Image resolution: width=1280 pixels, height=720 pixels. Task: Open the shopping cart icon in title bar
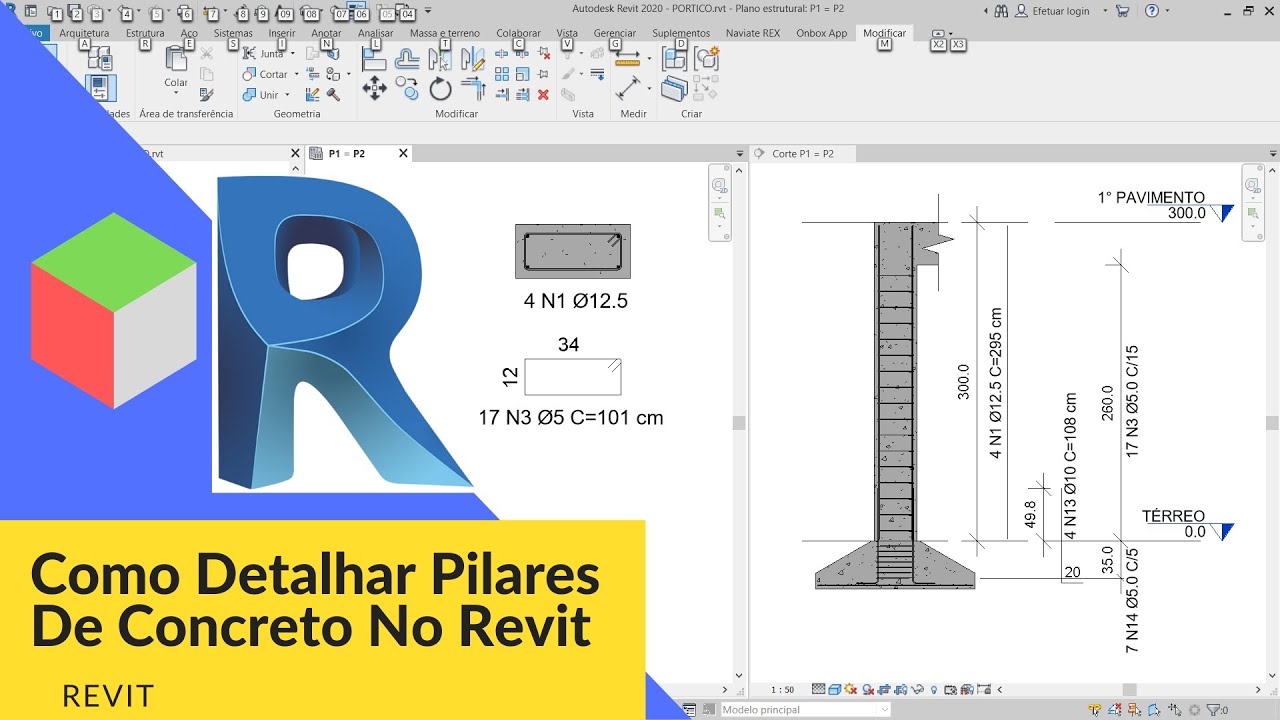(1122, 11)
